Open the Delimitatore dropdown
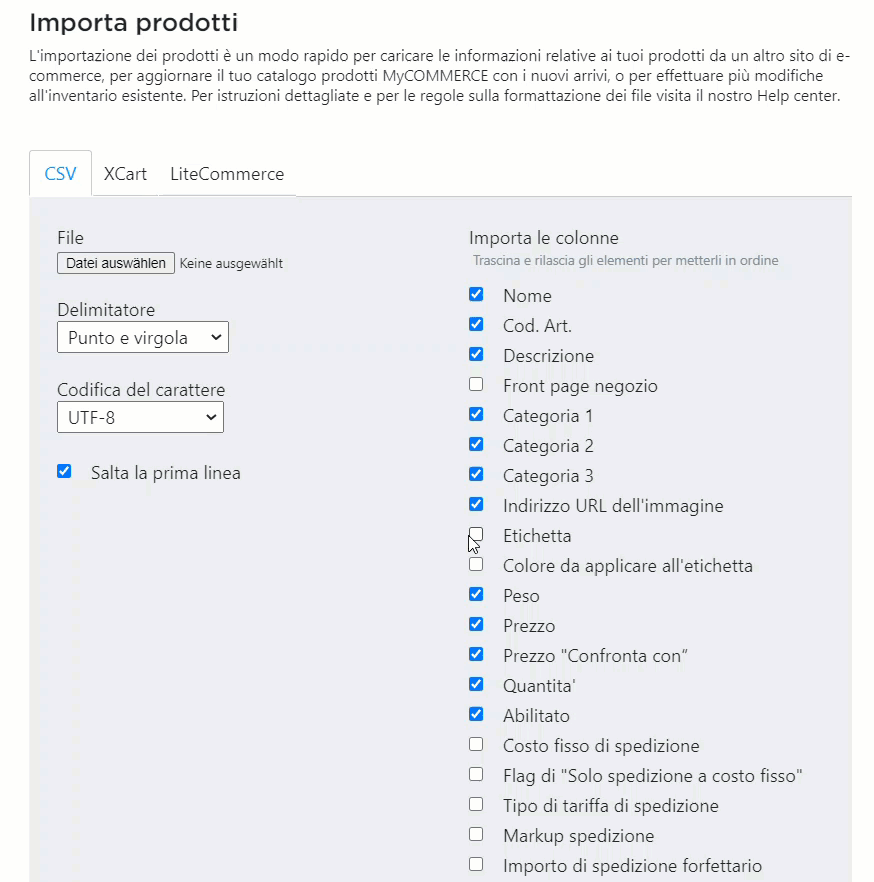 [143, 338]
